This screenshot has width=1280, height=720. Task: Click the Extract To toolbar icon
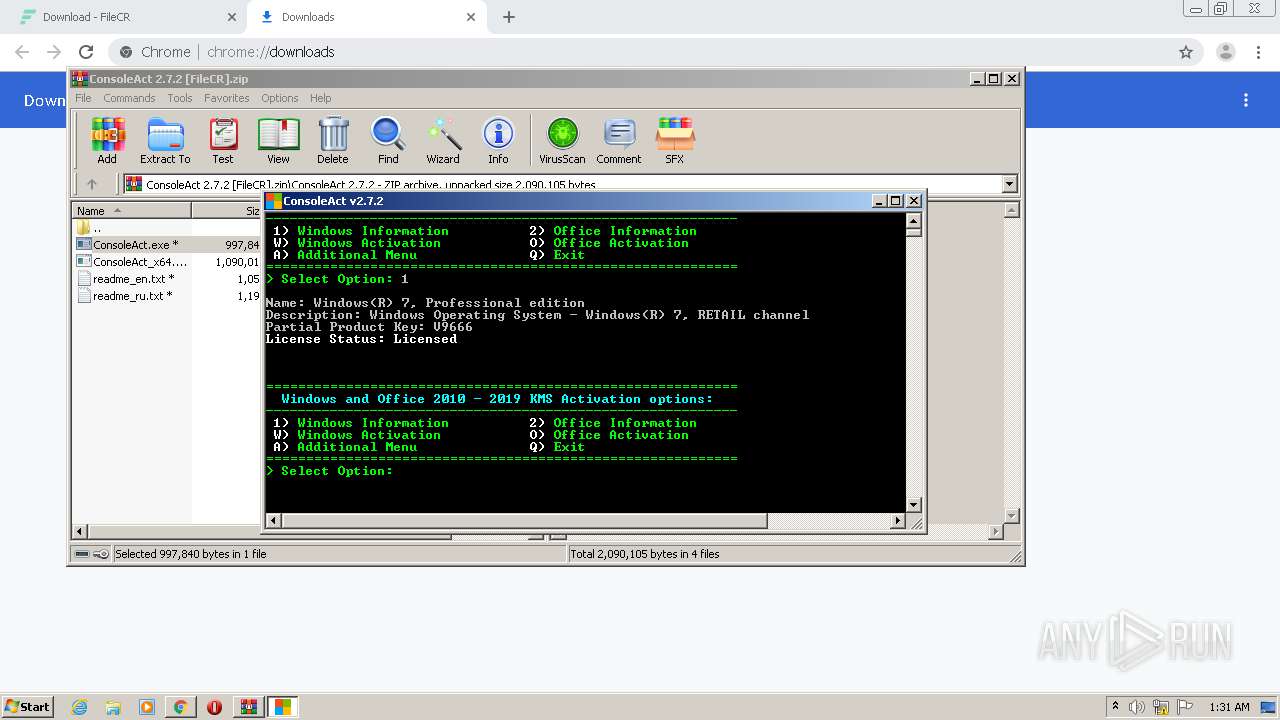tap(165, 141)
